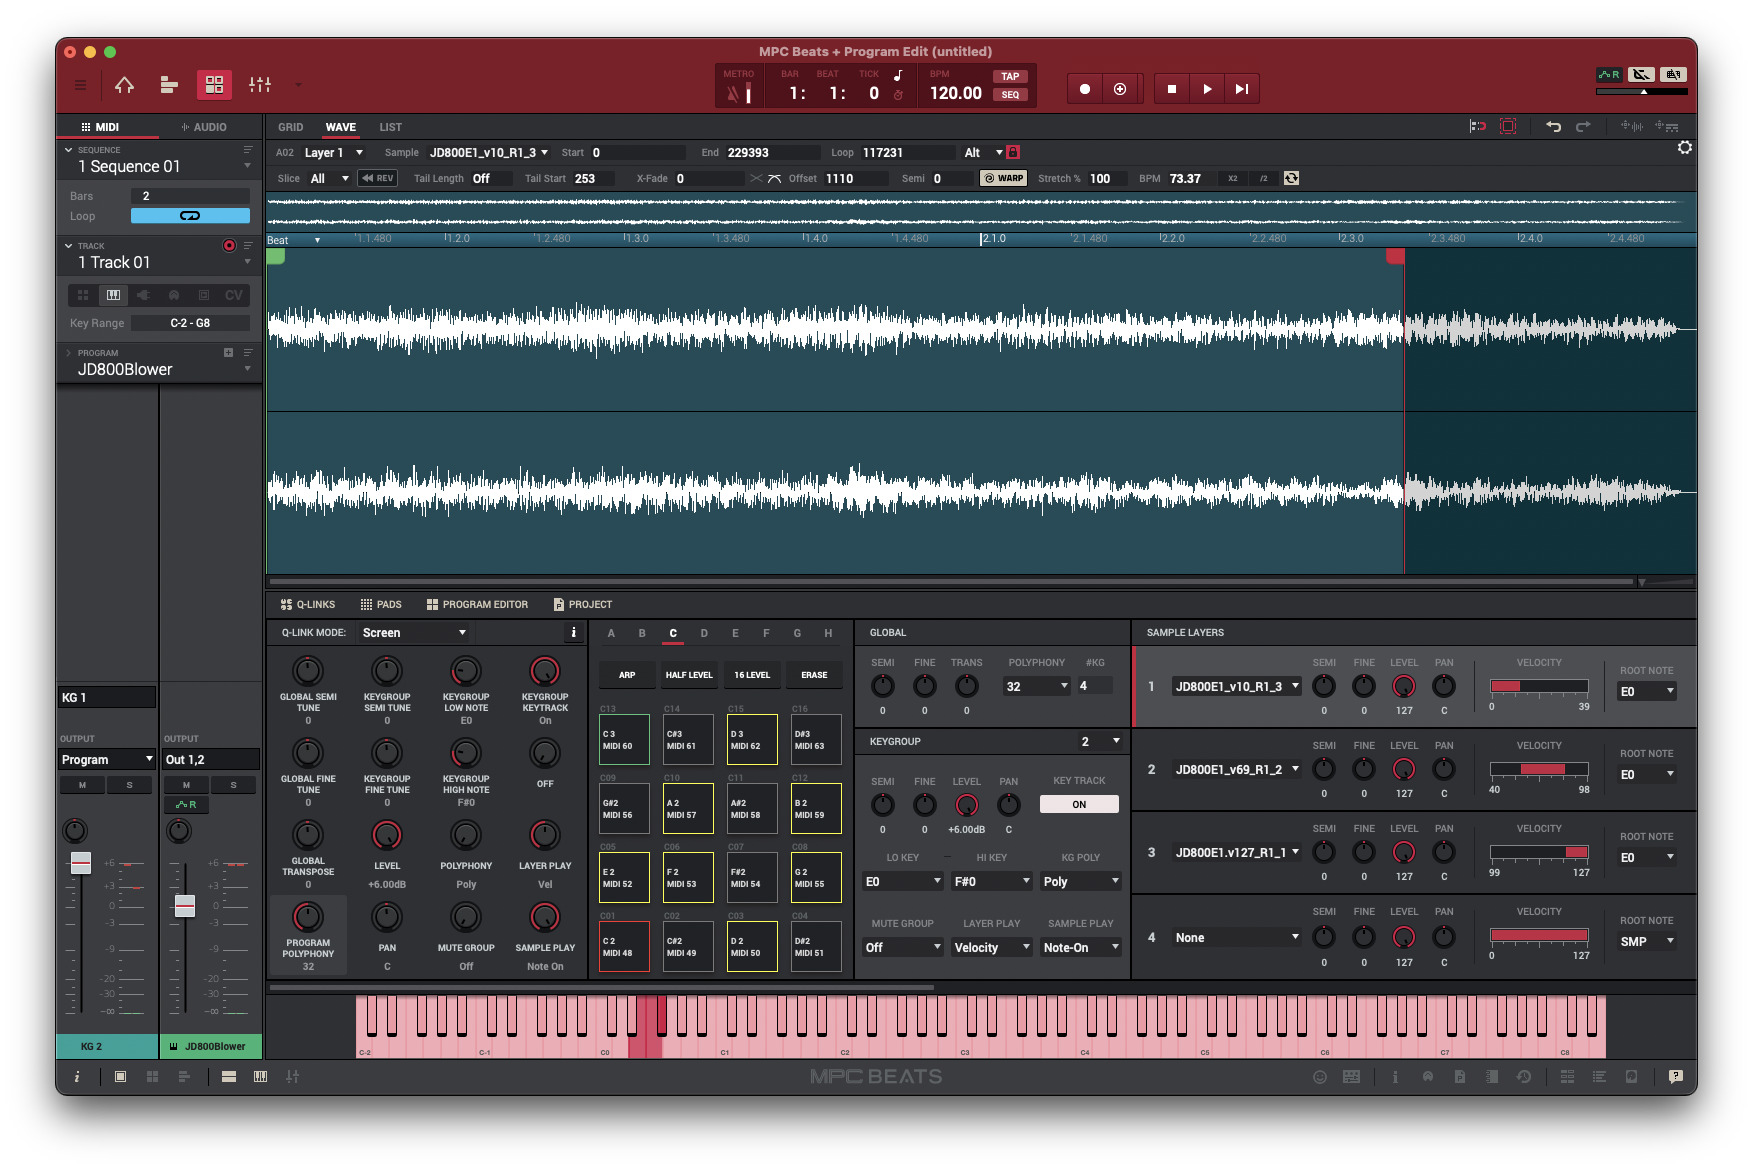Click the BPM detect refresh icon
Screen dimensions: 1753x1169
[x=1291, y=178]
